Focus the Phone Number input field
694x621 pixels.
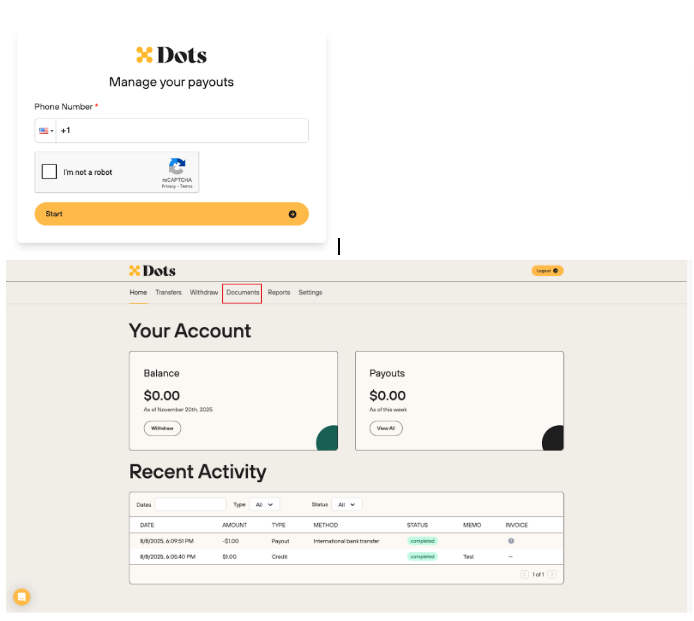click(x=182, y=131)
